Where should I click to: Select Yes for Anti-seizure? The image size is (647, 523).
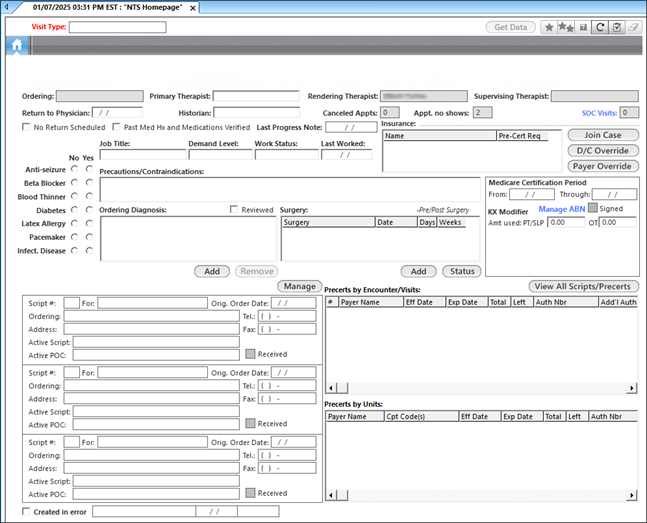coord(89,169)
